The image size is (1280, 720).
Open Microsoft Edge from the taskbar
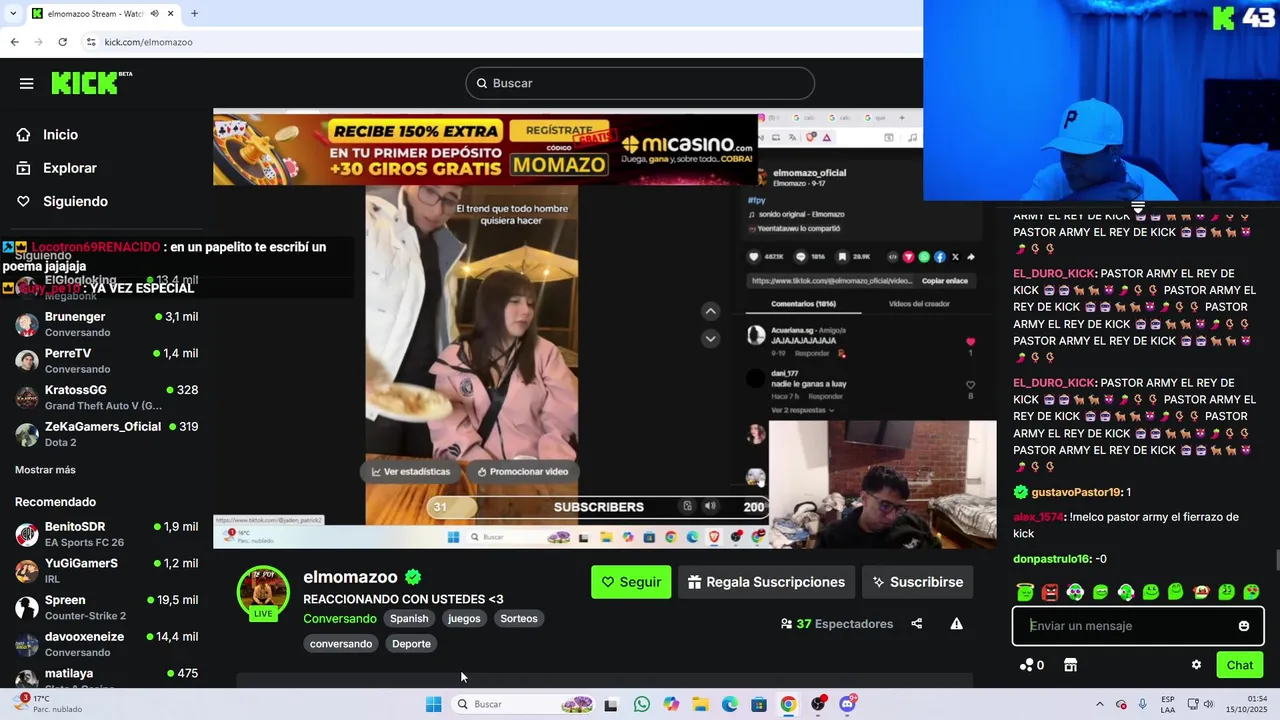(x=730, y=704)
